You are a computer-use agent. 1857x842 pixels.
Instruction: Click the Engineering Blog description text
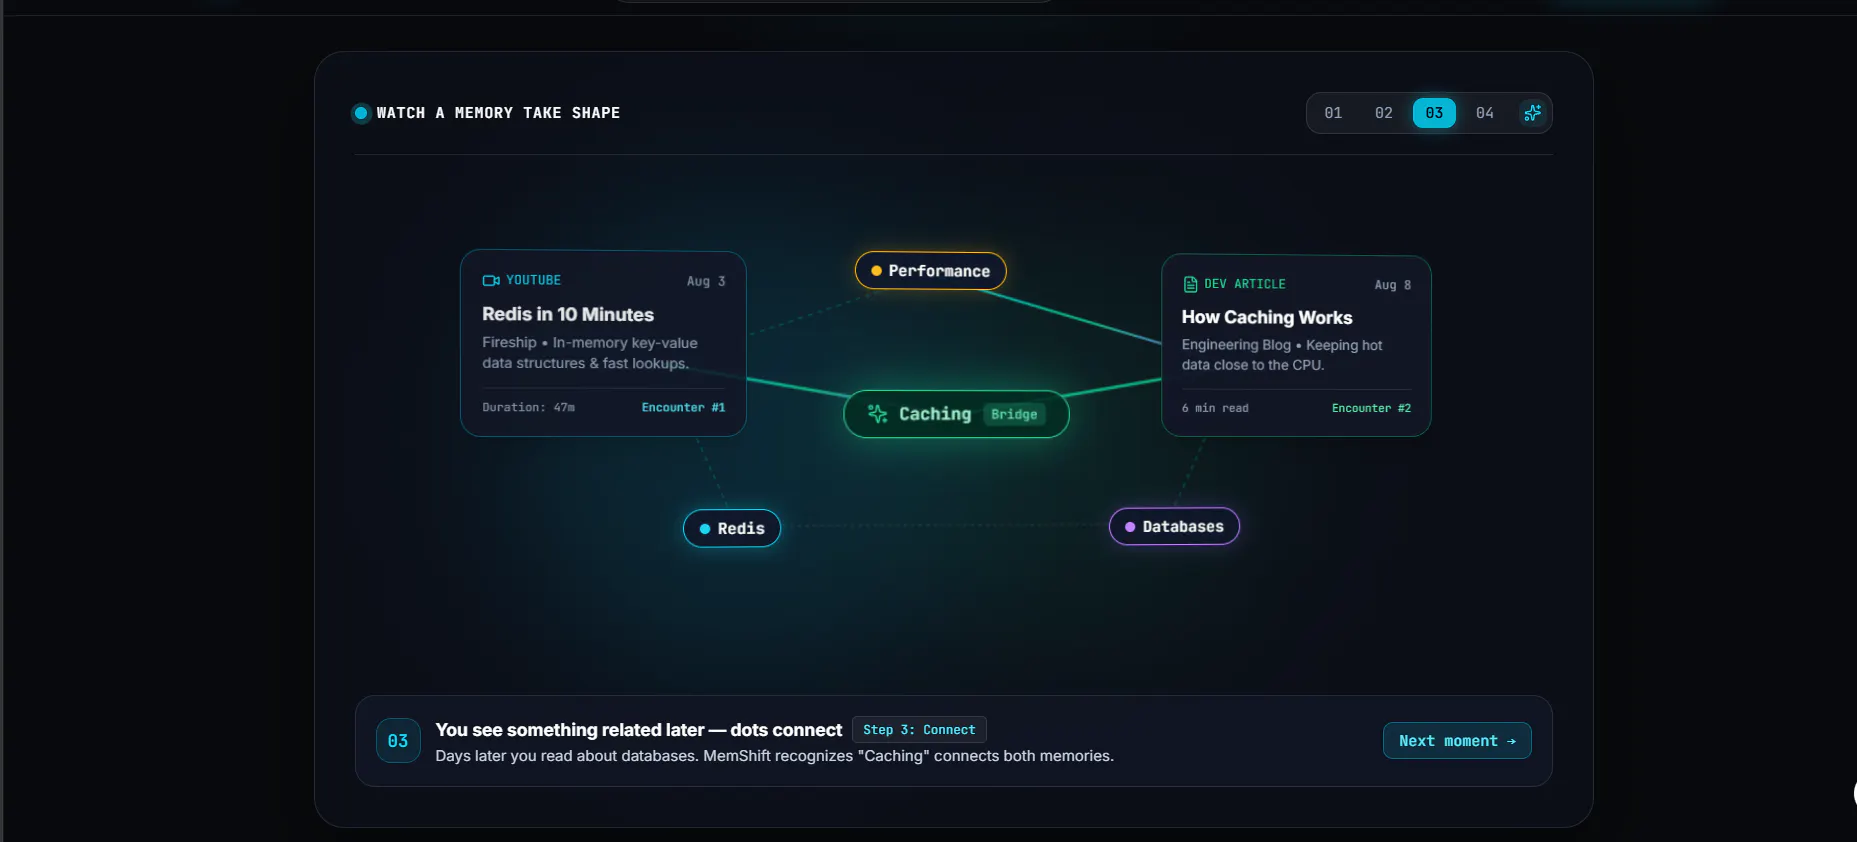coord(1282,355)
